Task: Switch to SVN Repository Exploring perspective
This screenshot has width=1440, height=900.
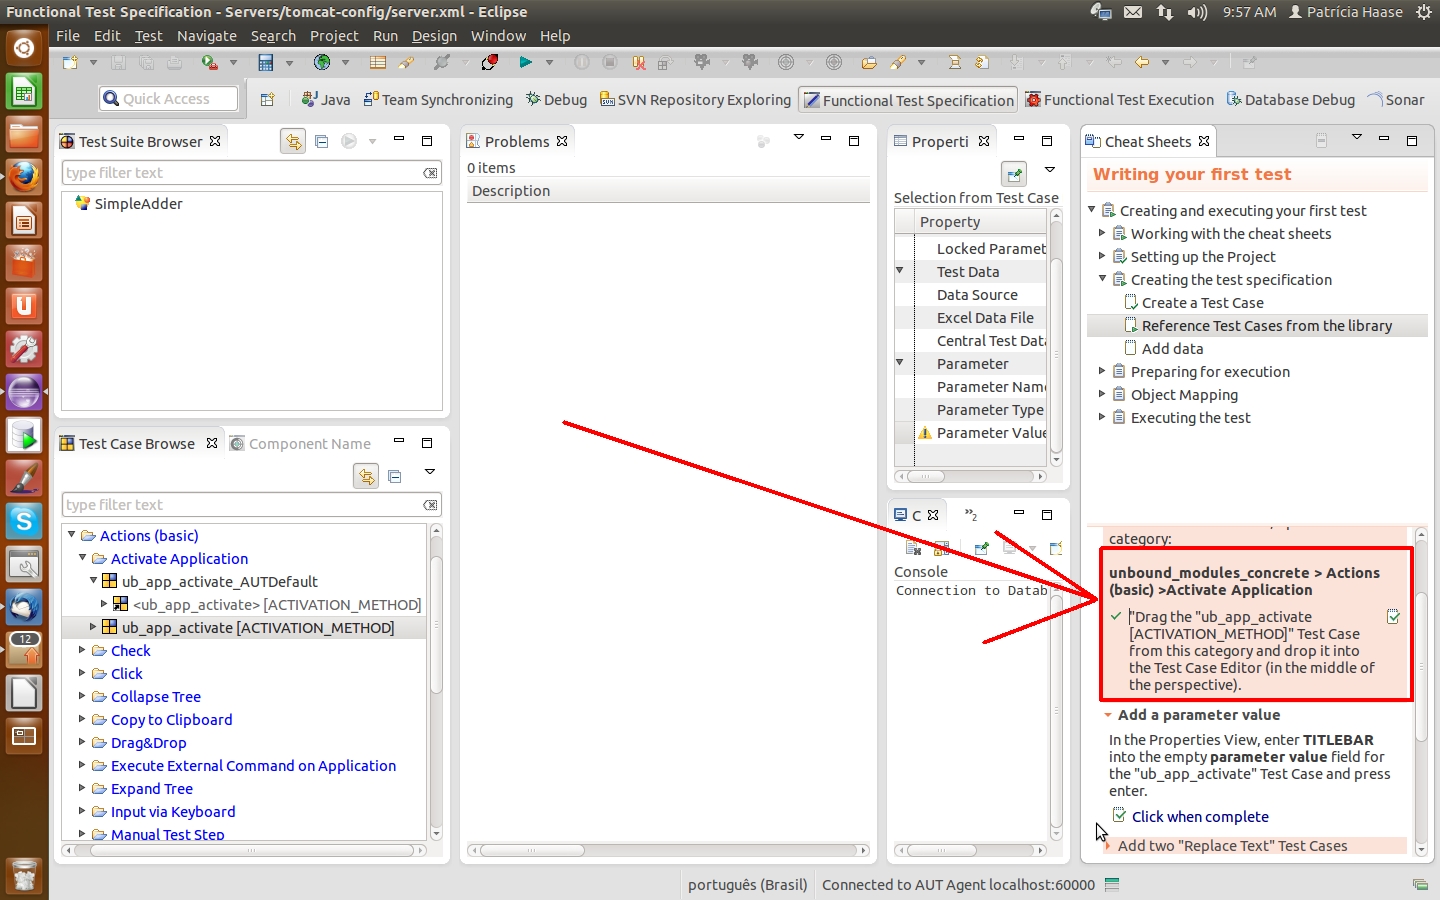Action: click(695, 100)
